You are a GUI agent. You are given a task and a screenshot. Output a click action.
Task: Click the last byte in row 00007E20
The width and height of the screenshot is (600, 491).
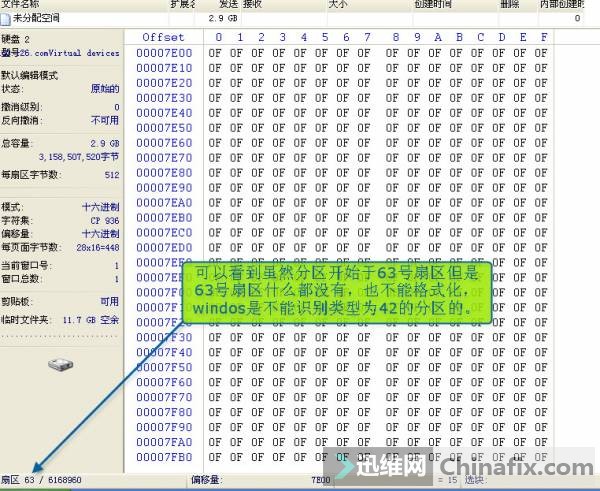[541, 83]
